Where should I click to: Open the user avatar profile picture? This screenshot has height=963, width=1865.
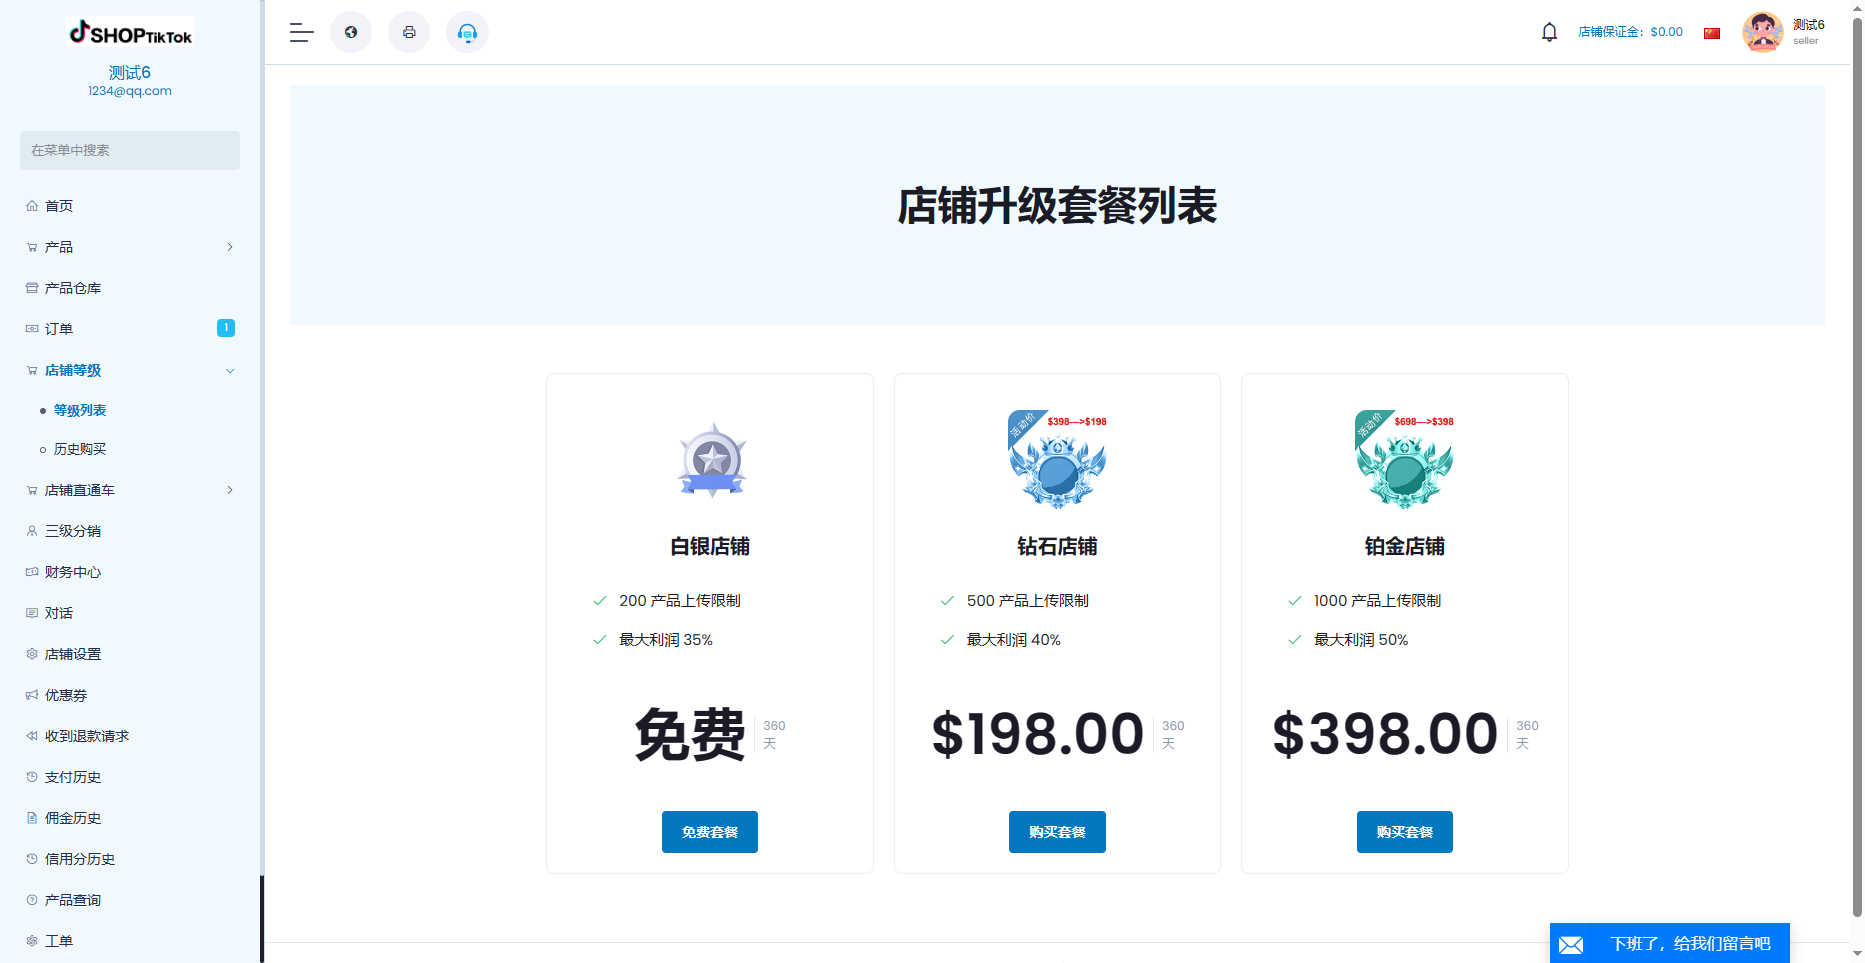[x=1762, y=32]
